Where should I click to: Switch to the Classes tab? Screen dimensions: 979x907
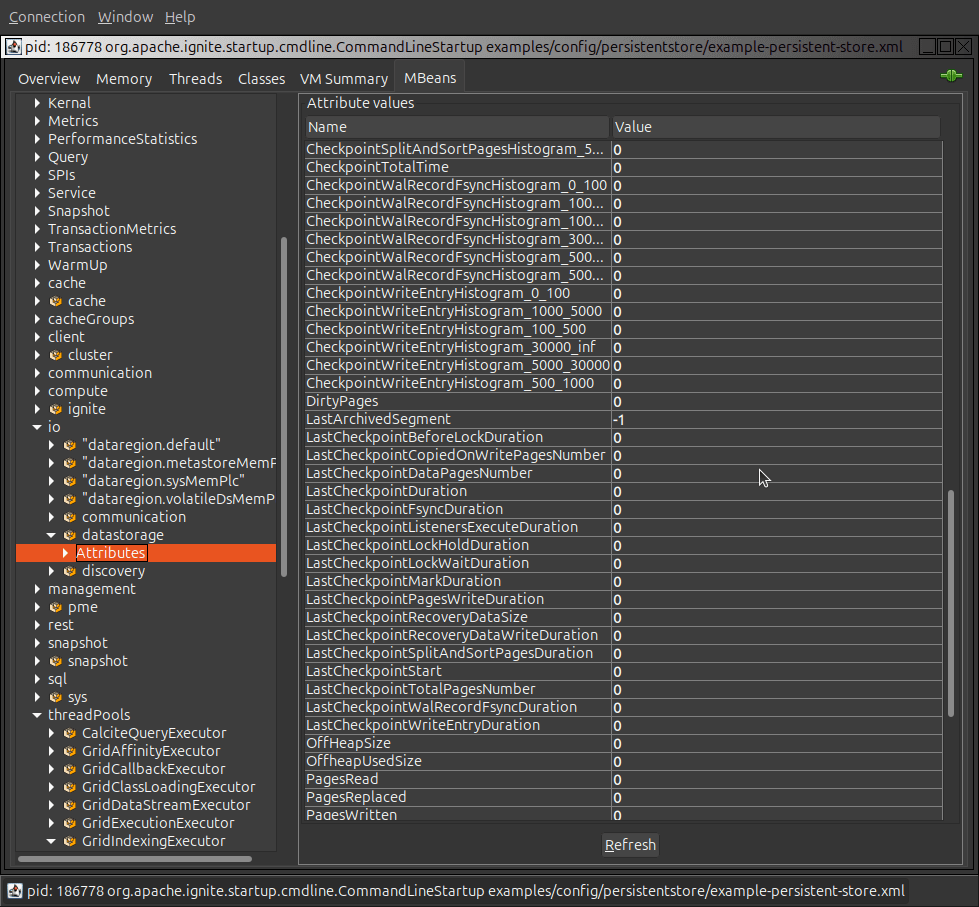(262, 79)
